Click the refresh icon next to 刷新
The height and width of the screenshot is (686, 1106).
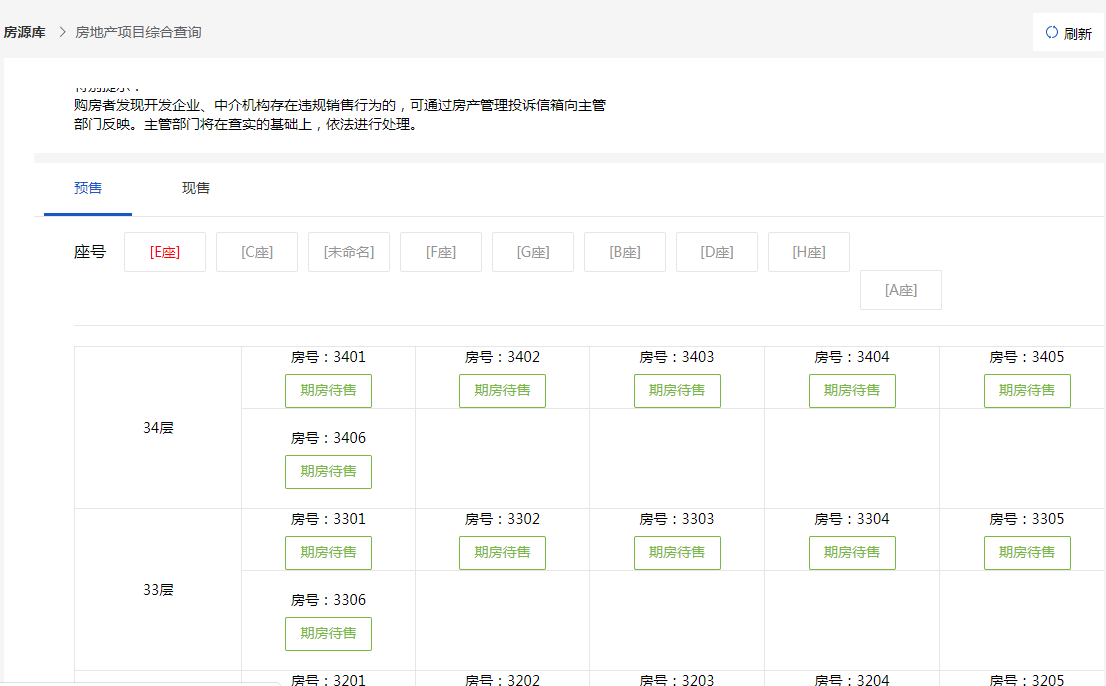point(1050,33)
